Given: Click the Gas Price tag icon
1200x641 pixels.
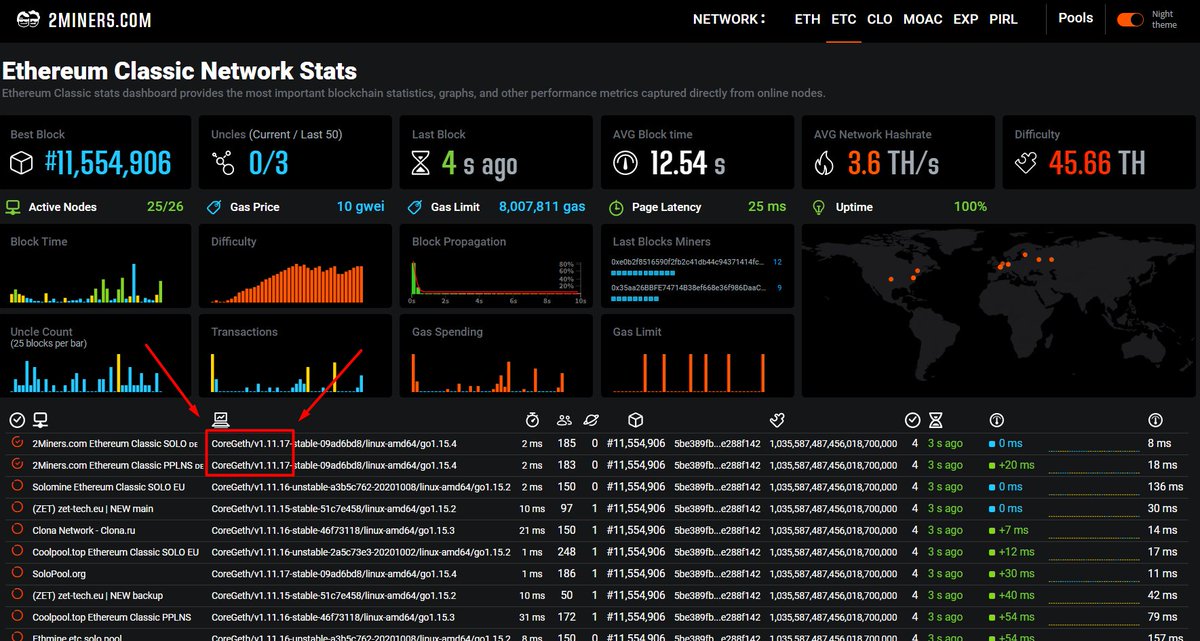Looking at the screenshot, I should point(214,207).
